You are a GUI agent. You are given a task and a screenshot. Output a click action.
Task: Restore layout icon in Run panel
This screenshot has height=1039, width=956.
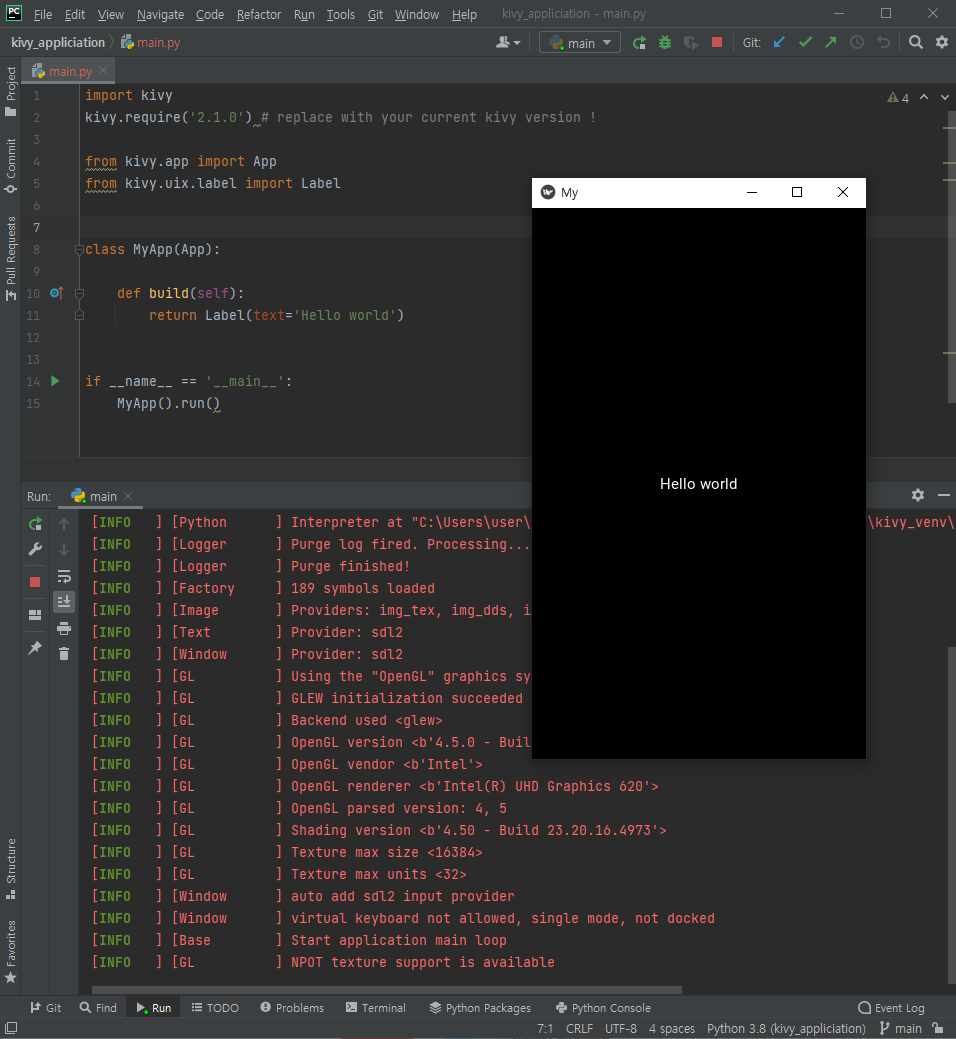tap(35, 615)
